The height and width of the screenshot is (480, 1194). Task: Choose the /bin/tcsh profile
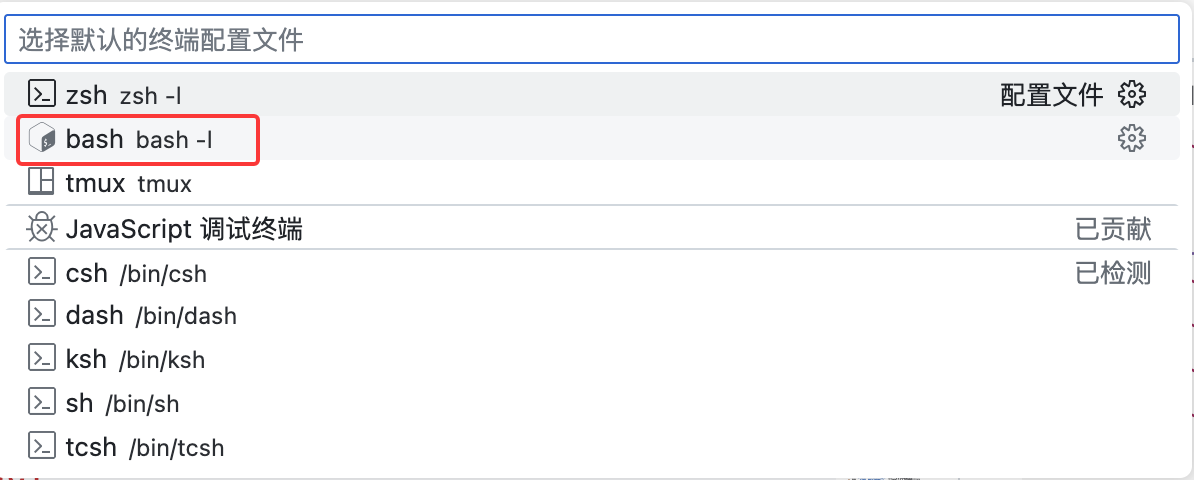[x=145, y=447]
